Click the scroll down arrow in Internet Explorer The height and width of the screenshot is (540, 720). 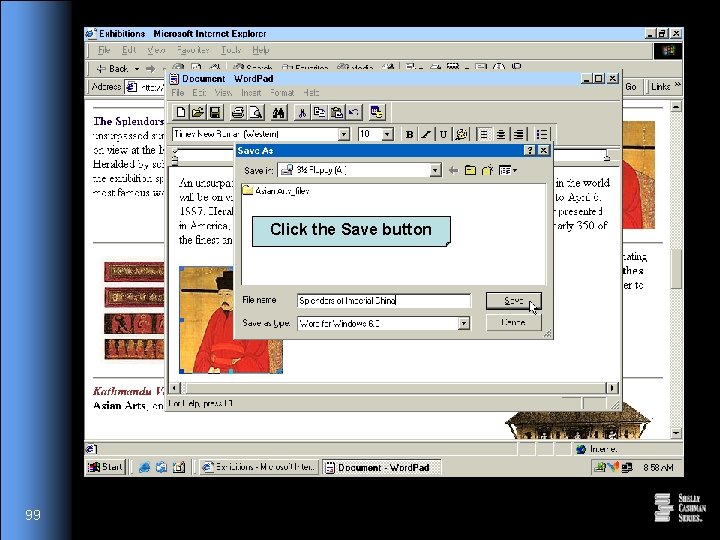676,433
